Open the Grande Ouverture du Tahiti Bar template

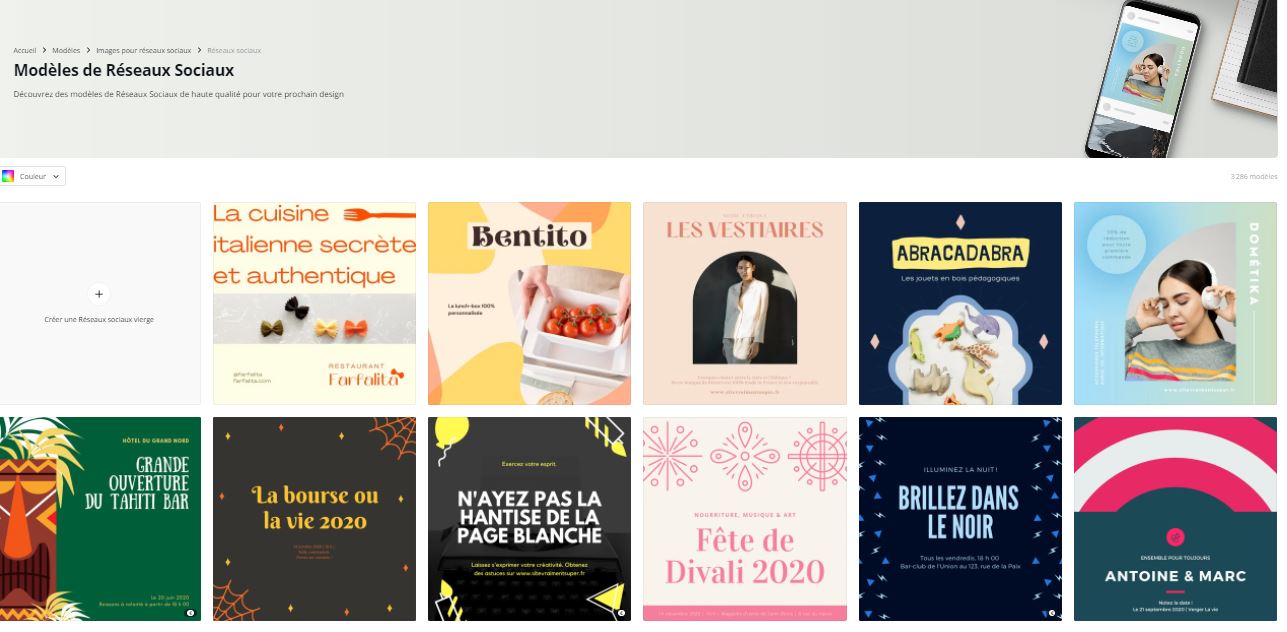100,519
